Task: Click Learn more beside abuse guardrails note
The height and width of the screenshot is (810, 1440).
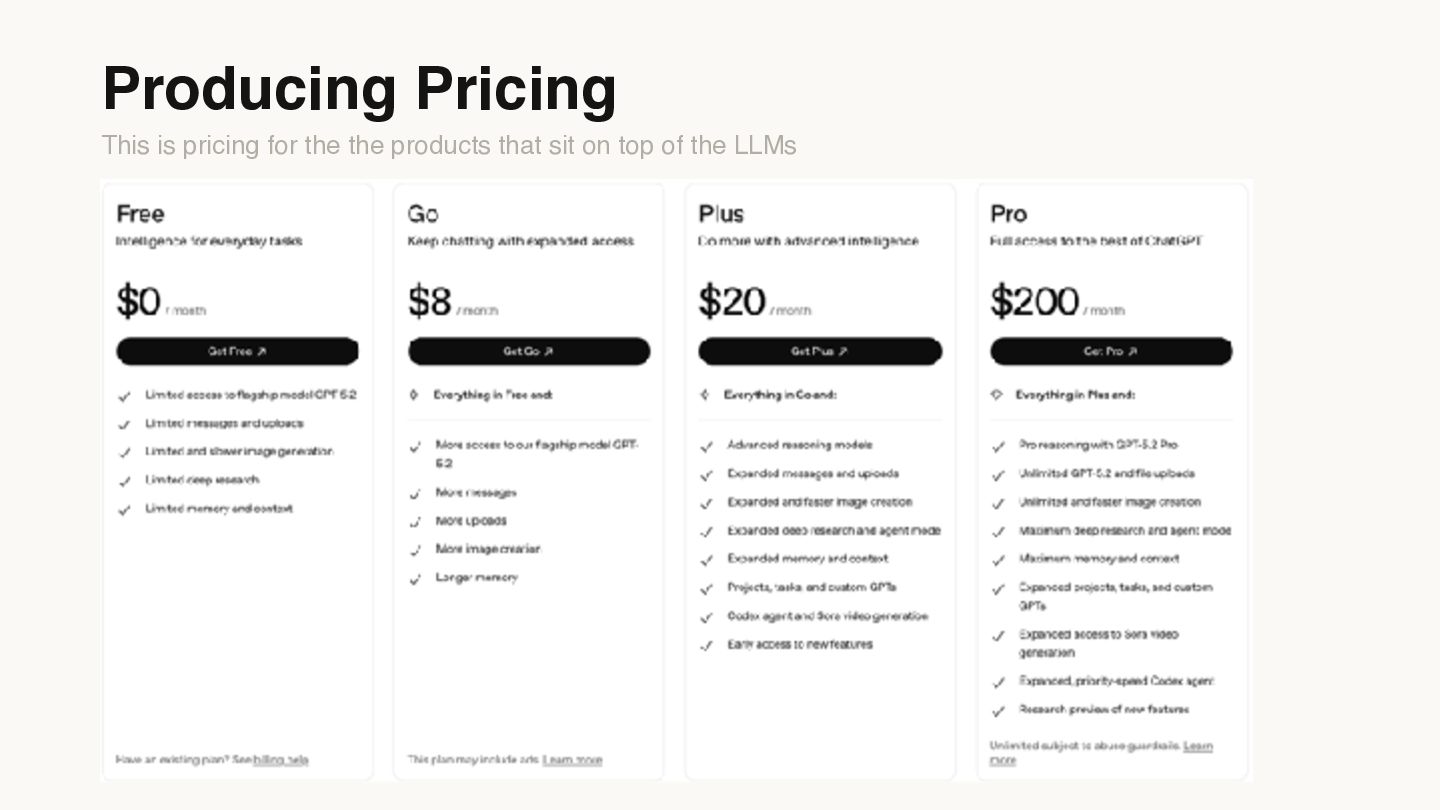Action: point(1197,746)
